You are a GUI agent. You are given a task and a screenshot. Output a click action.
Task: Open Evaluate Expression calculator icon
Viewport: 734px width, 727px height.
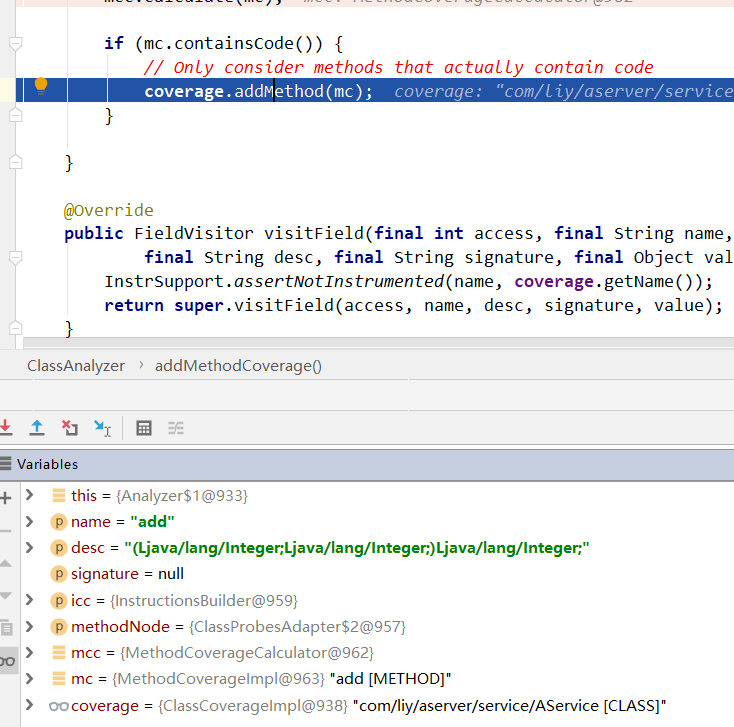coord(144,428)
